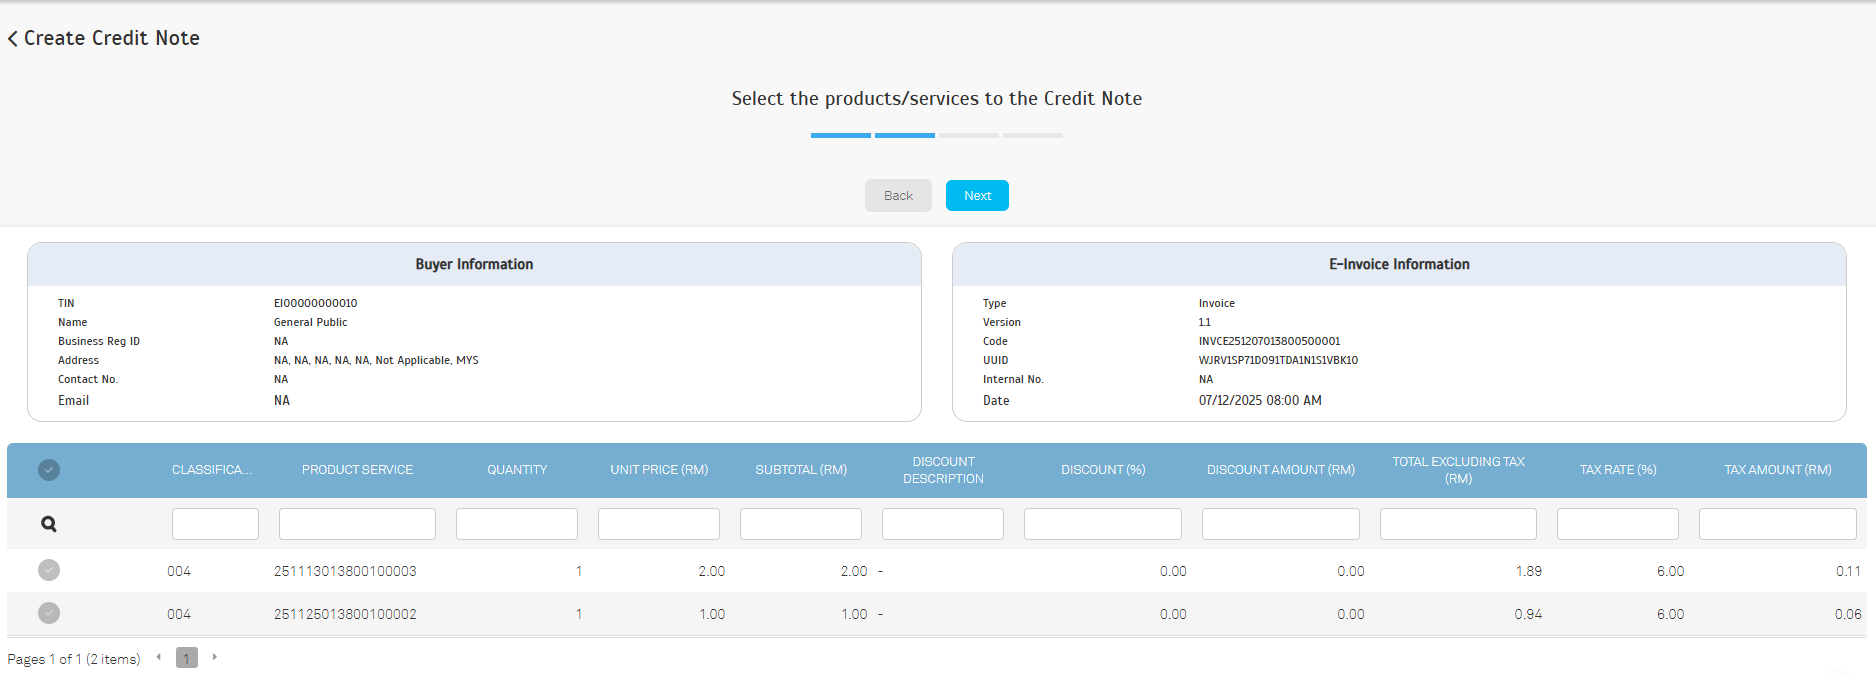Click the first step progress indicator bar
The height and width of the screenshot is (673, 1876).
tap(840, 135)
